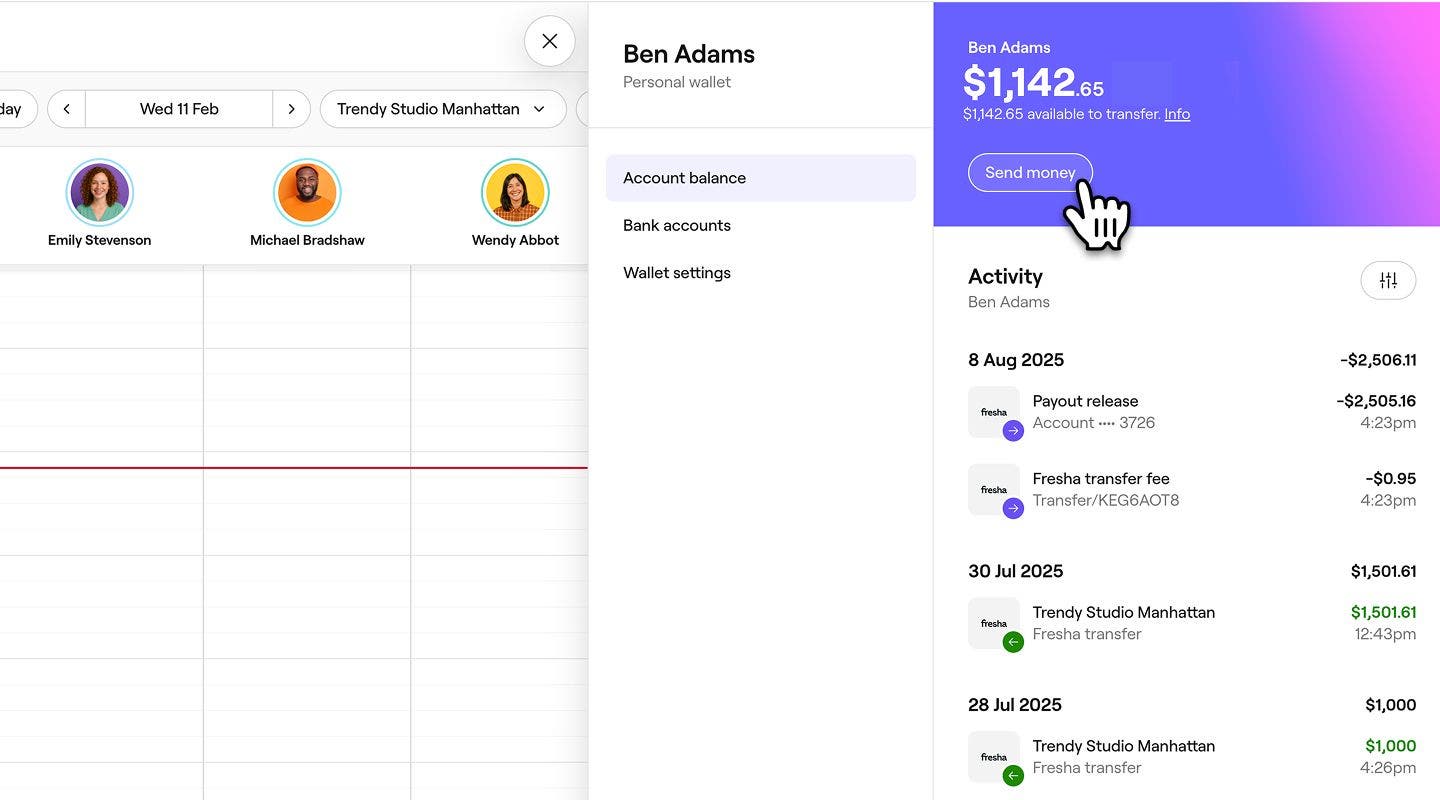Open the Activity filter options icon
Image resolution: width=1440 pixels, height=800 pixels.
1388,281
